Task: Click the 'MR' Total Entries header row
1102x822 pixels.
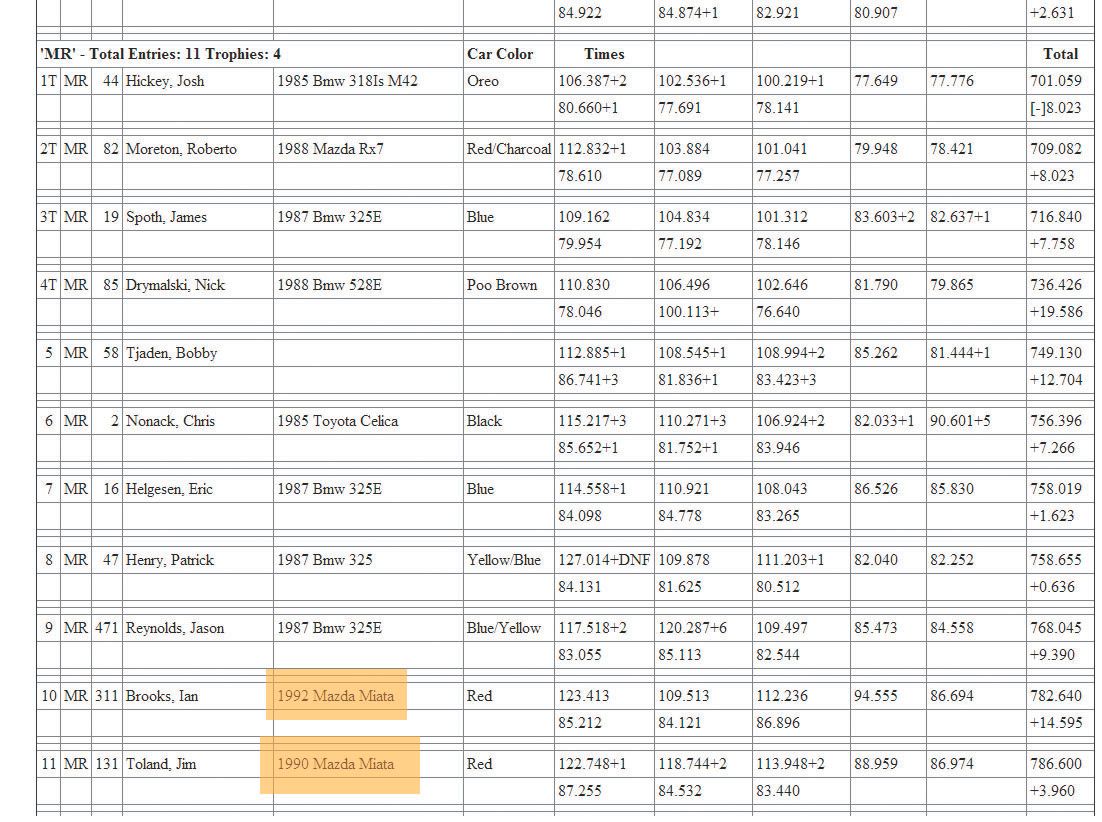Action: (x=160, y=54)
